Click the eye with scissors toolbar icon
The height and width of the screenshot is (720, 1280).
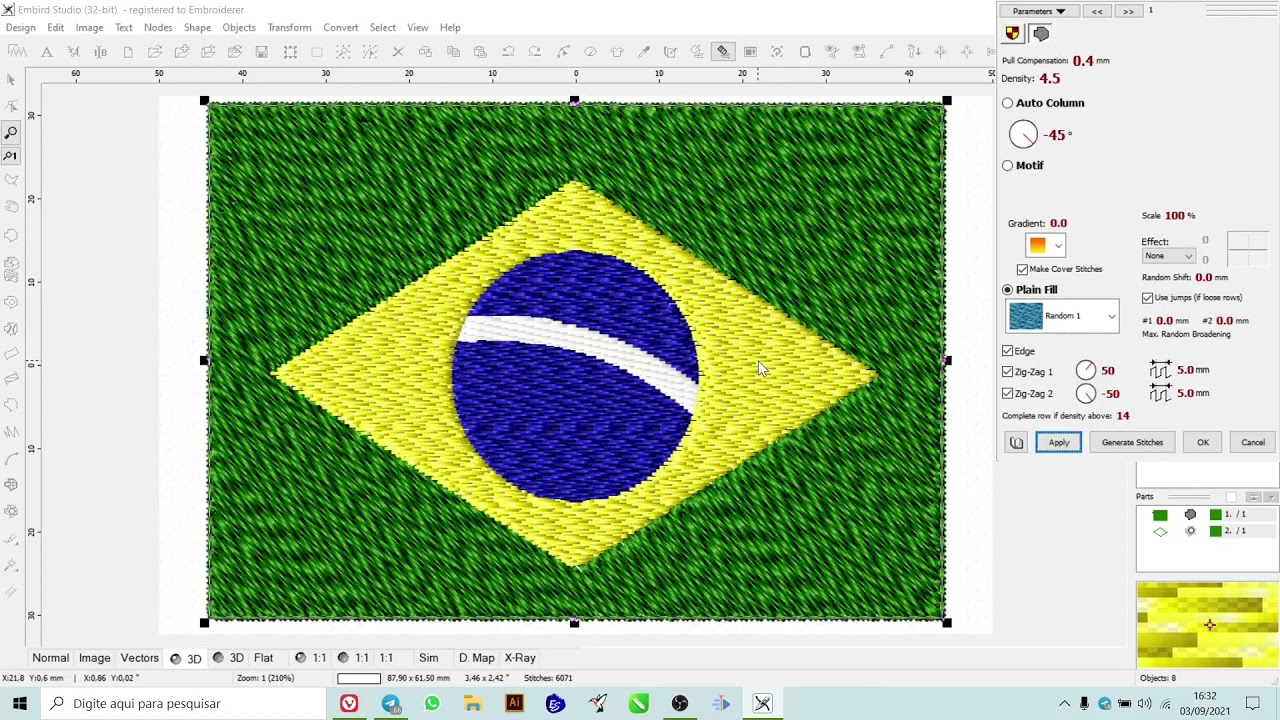coord(831,51)
